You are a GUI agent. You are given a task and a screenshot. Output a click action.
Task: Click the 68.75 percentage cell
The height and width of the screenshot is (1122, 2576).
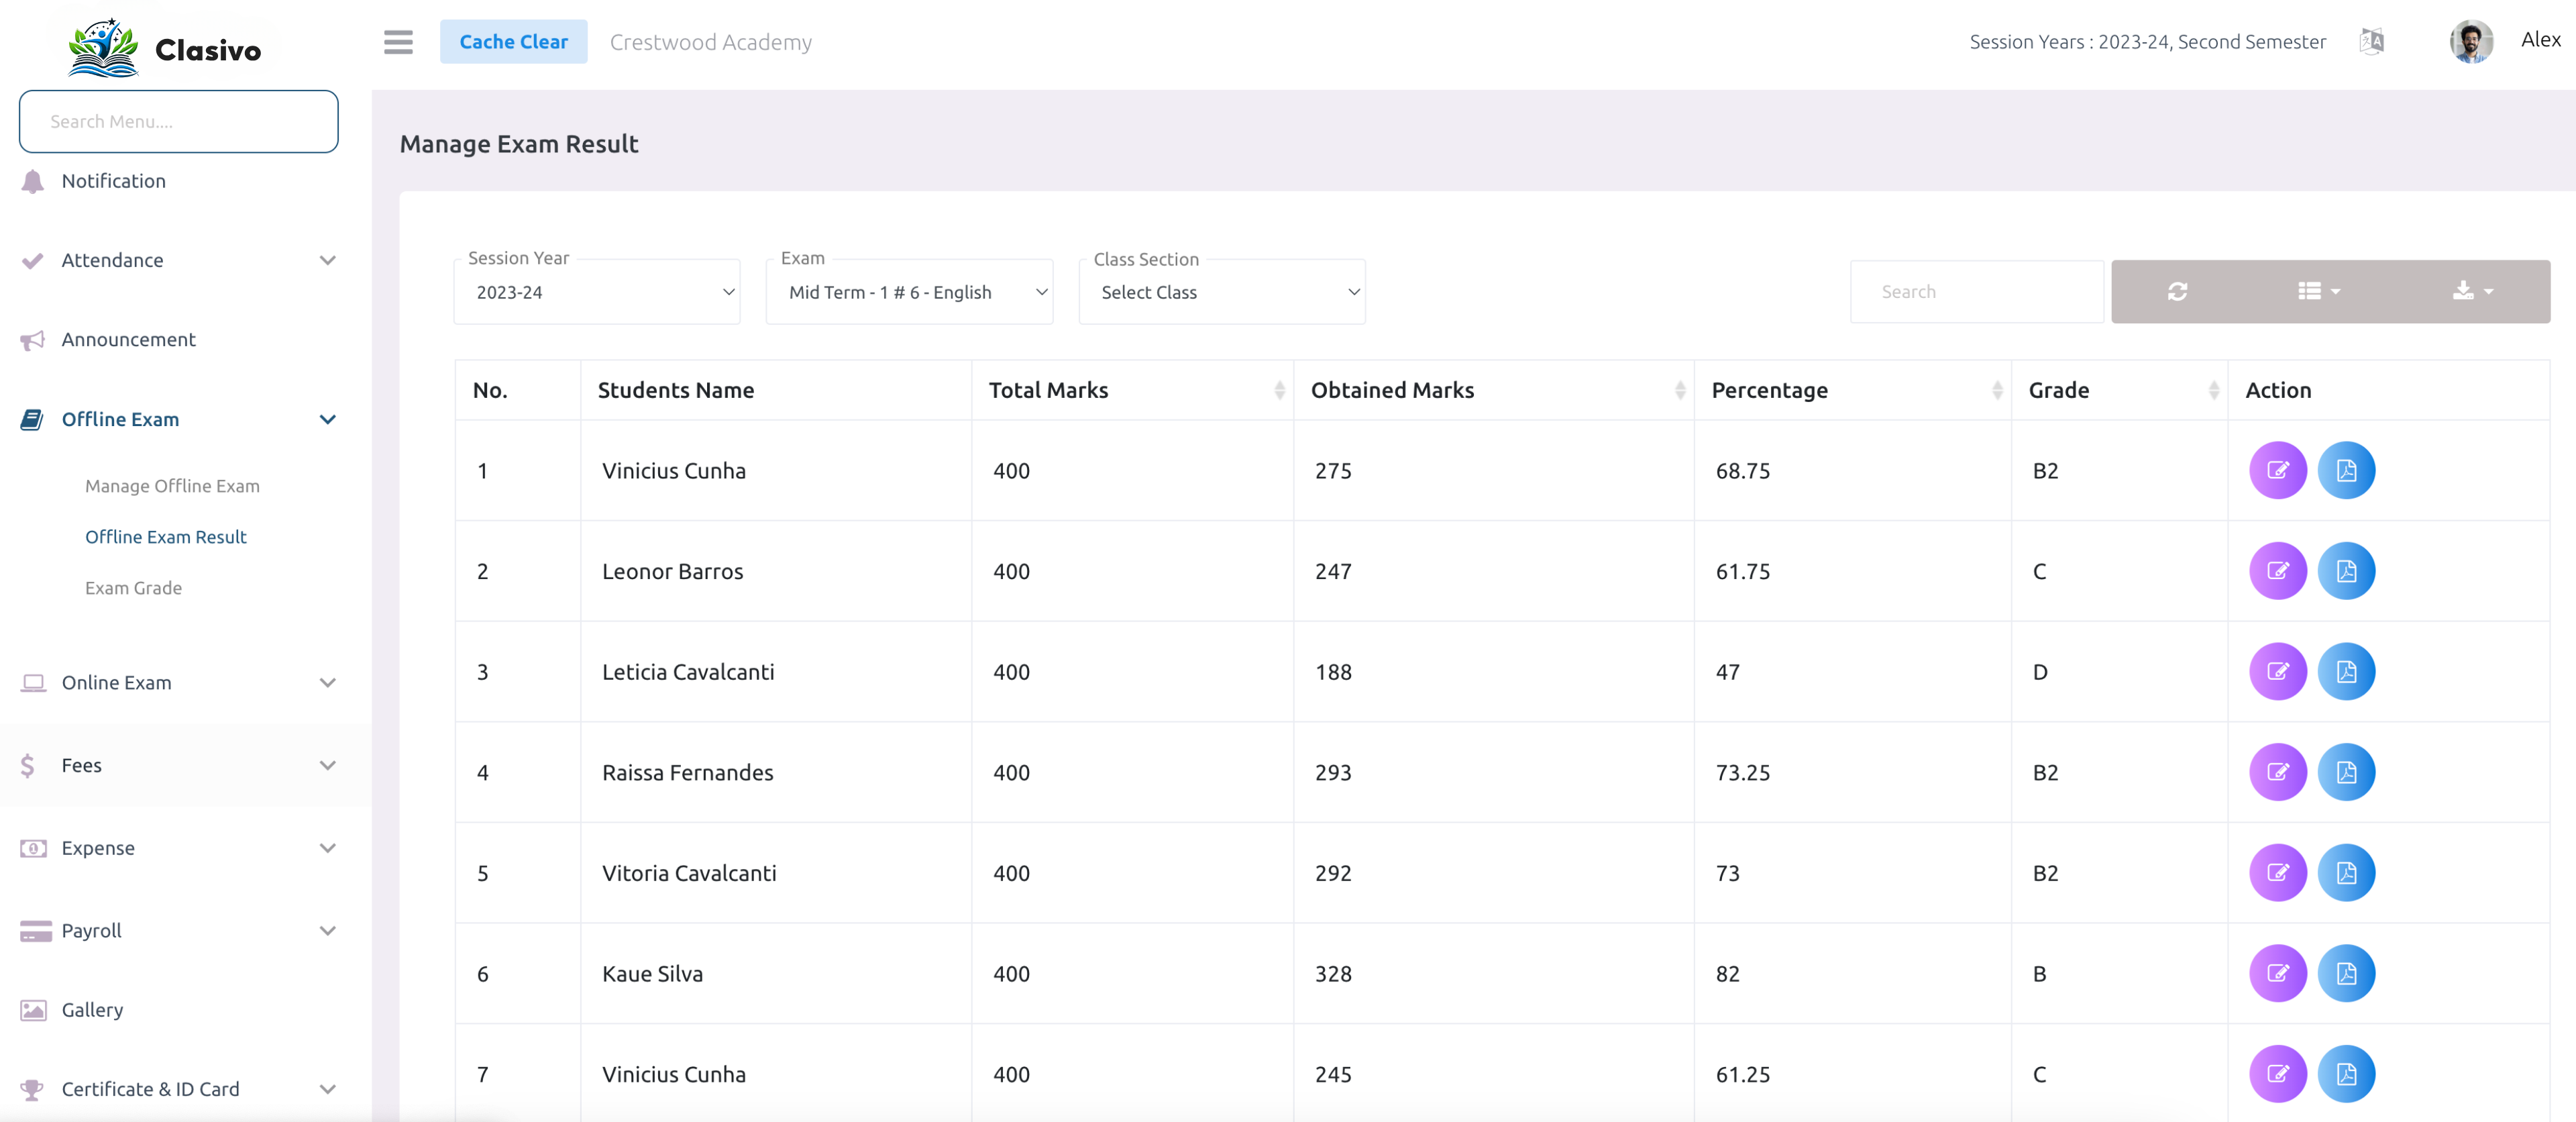pos(1852,470)
